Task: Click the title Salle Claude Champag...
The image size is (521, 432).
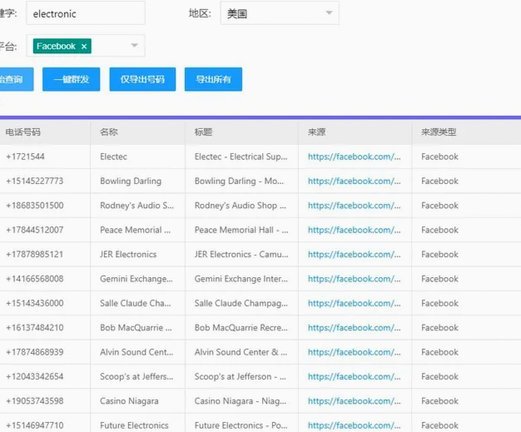Action: click(x=241, y=303)
